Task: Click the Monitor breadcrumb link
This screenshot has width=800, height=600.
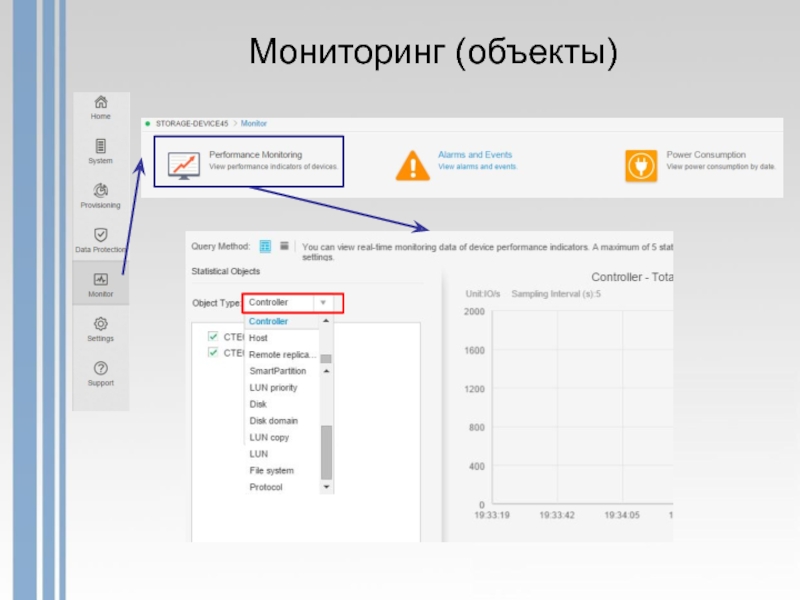Action: click(254, 123)
